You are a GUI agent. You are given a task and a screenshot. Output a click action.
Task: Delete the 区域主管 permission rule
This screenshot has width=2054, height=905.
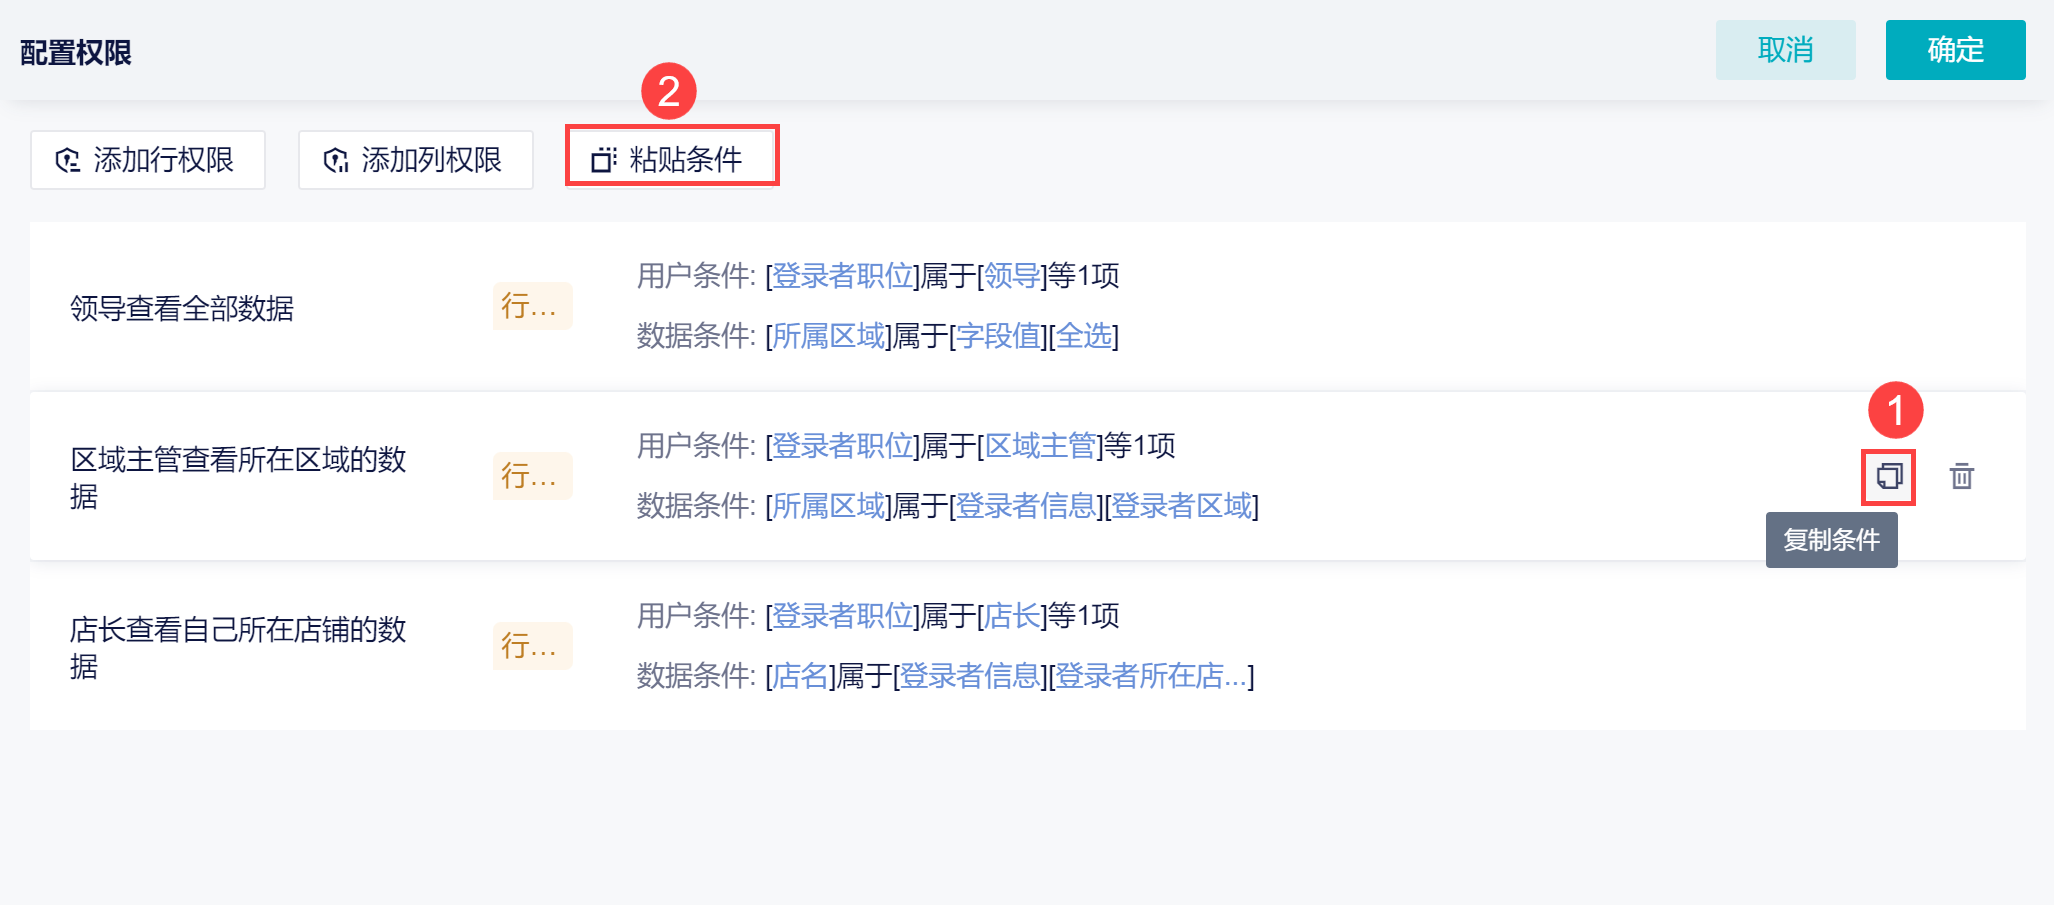point(1961,476)
